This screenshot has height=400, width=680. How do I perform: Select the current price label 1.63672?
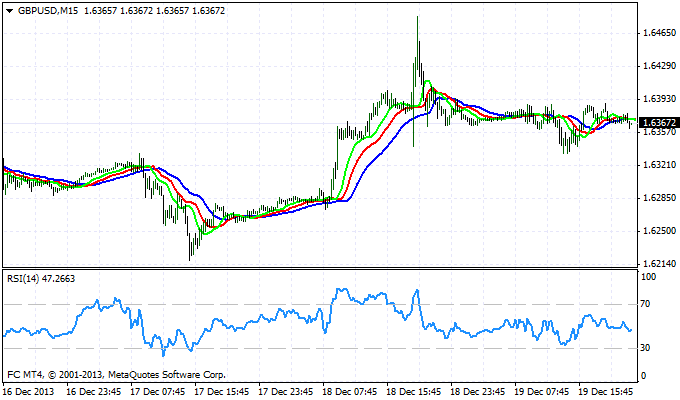(x=659, y=123)
